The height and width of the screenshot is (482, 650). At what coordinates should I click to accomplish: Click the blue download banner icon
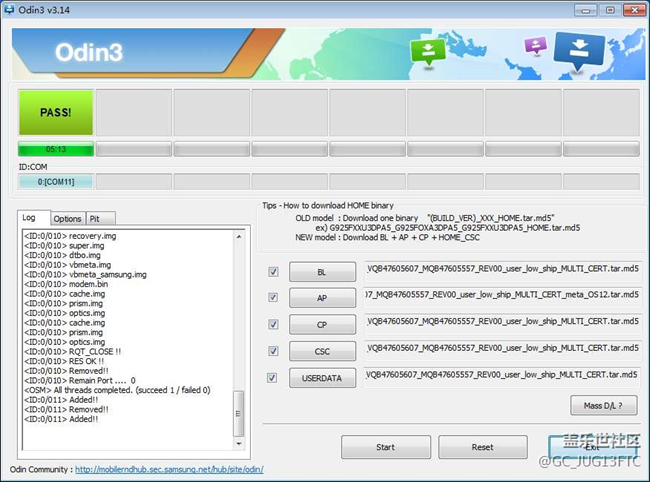click(579, 50)
